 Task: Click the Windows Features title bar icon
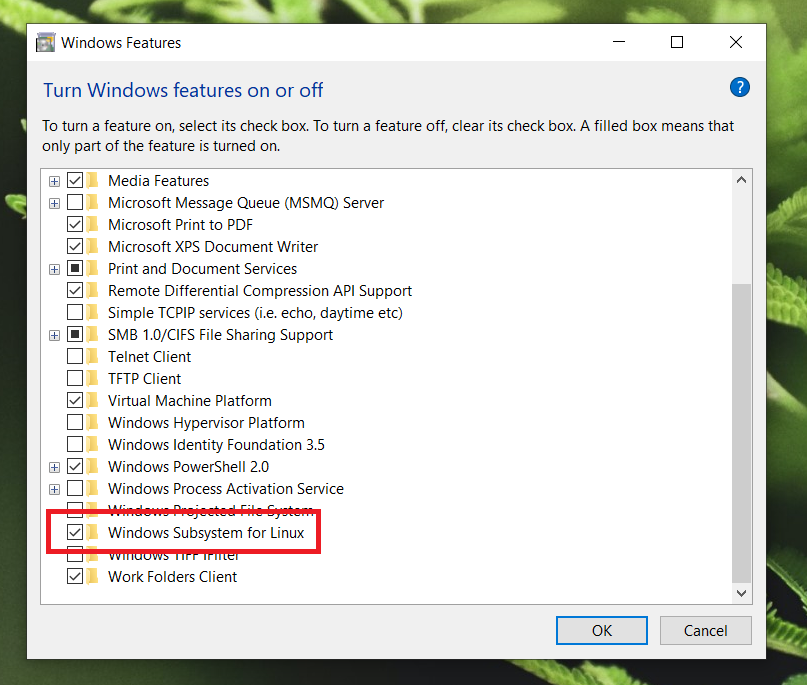[x=45, y=42]
